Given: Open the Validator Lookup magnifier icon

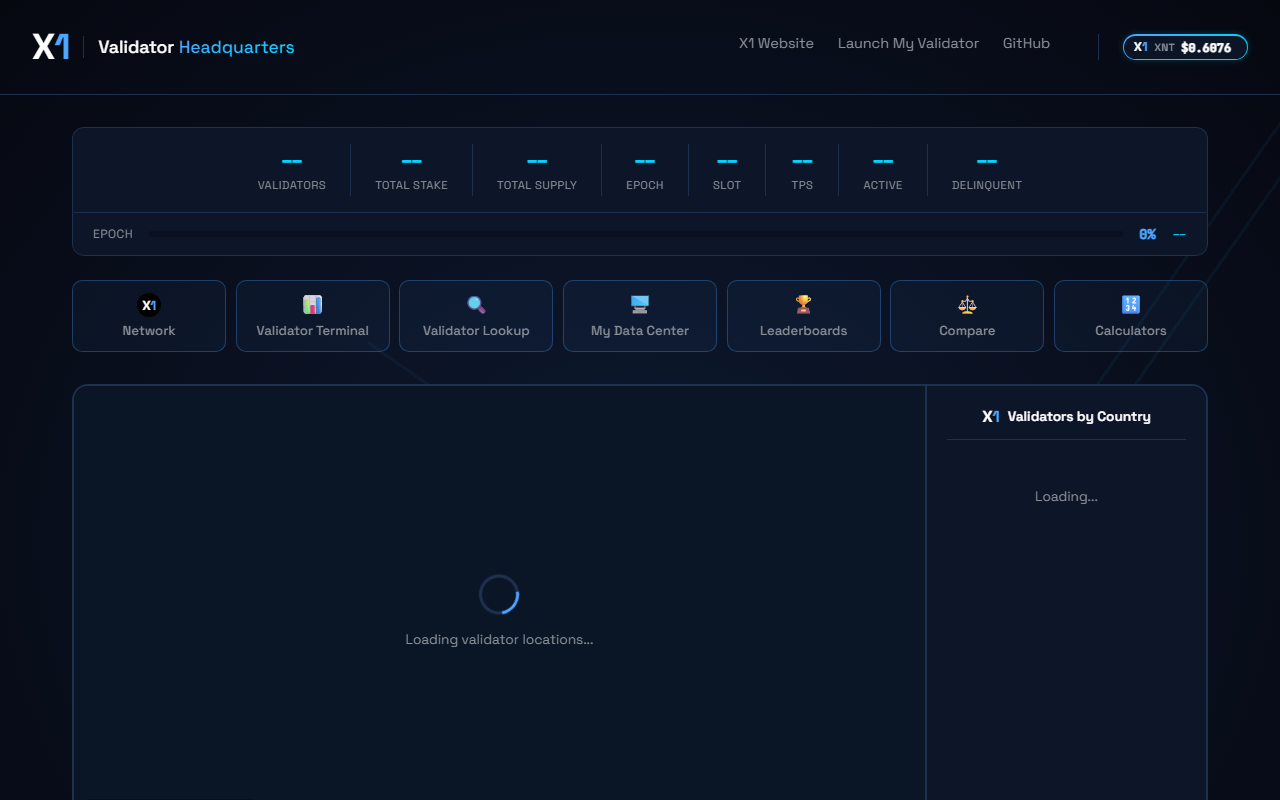Looking at the screenshot, I should (476, 305).
